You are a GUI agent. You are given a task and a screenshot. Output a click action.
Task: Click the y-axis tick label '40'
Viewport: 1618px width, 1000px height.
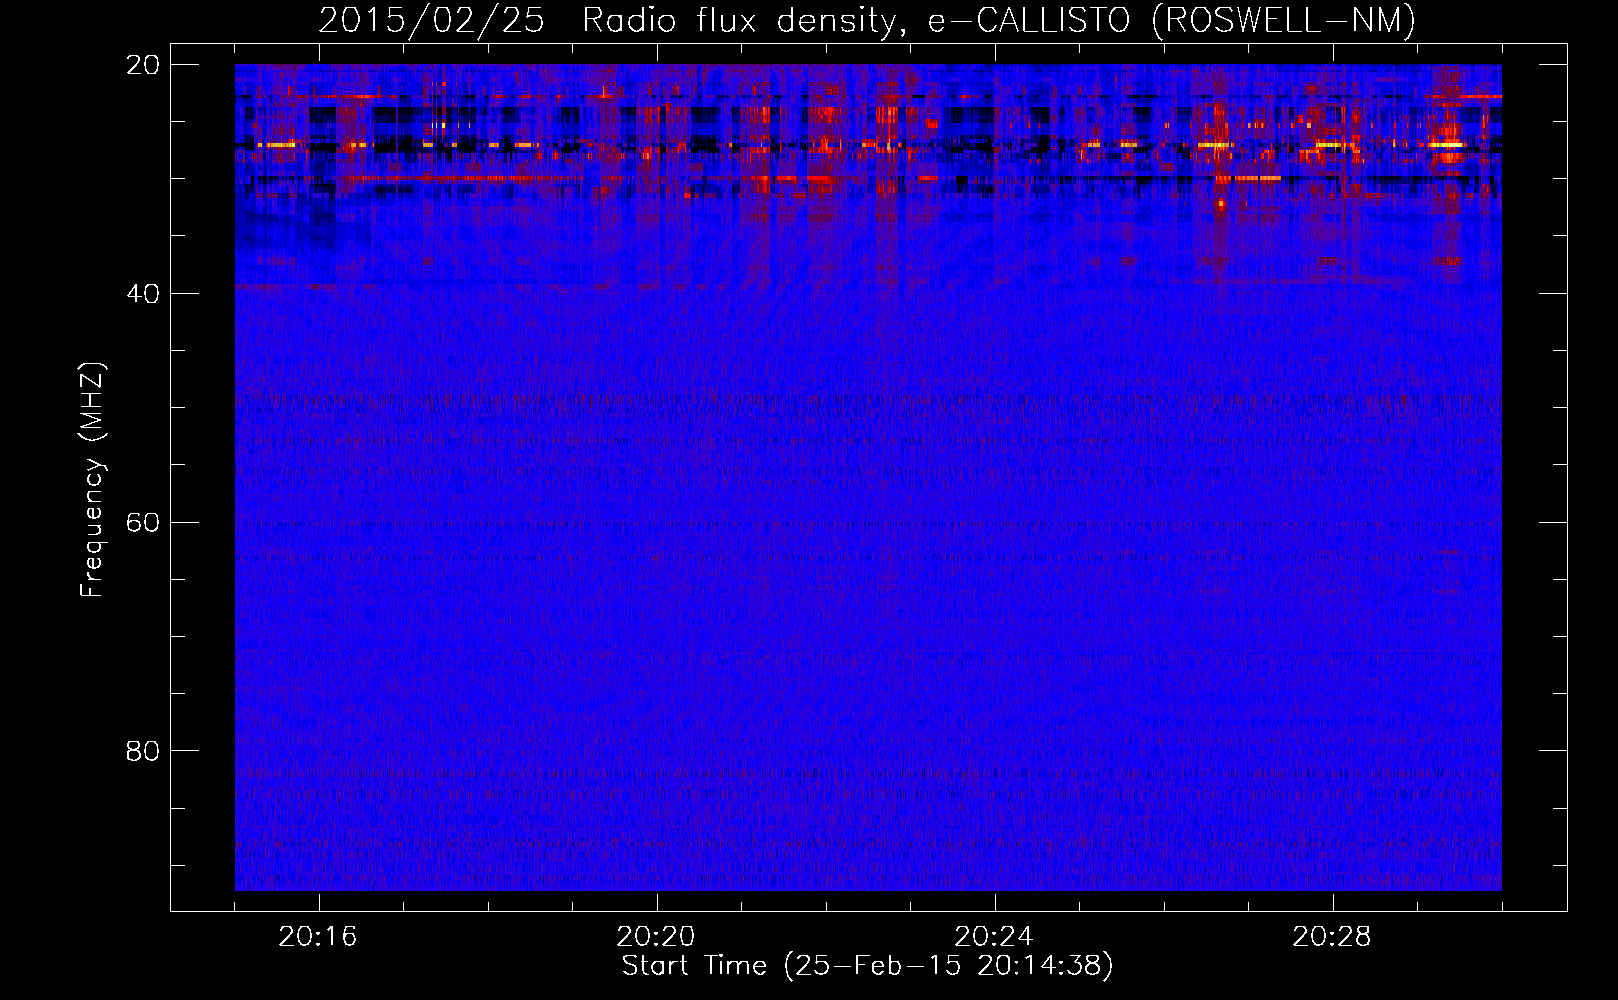143,294
